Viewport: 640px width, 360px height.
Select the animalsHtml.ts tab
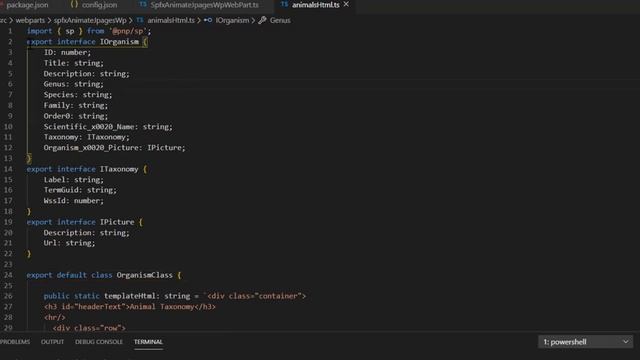pyautogui.click(x=316, y=5)
